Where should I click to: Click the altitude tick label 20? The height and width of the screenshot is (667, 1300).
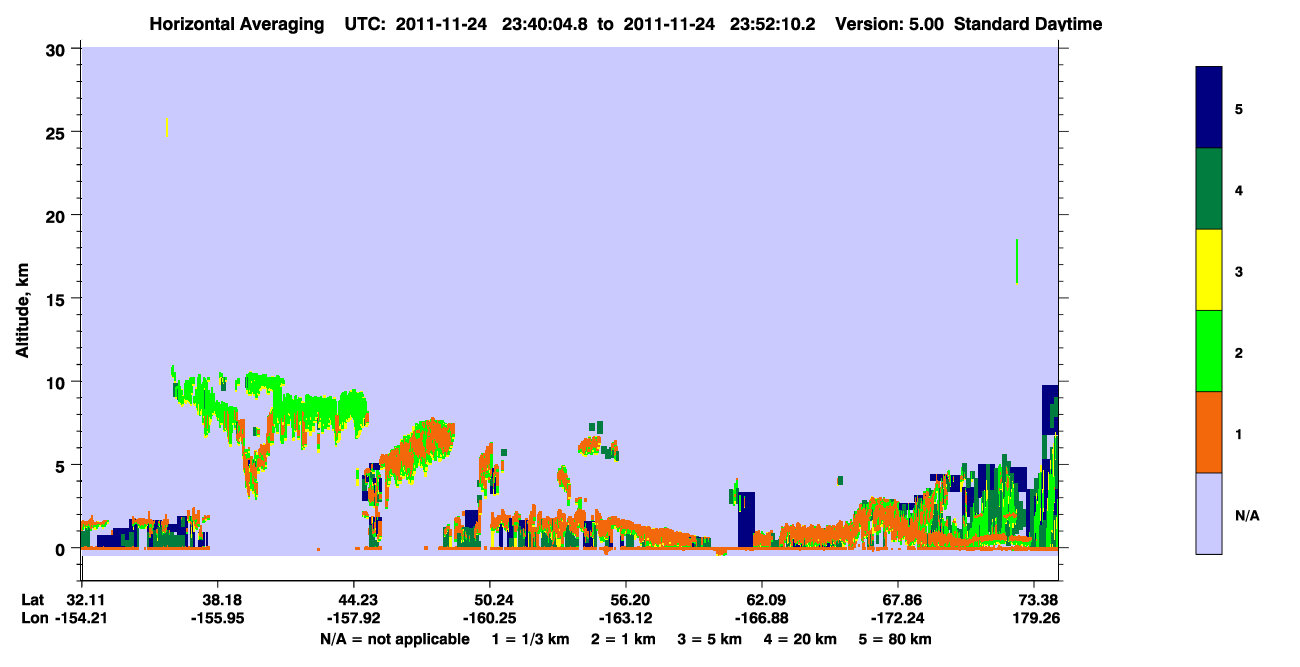58,216
